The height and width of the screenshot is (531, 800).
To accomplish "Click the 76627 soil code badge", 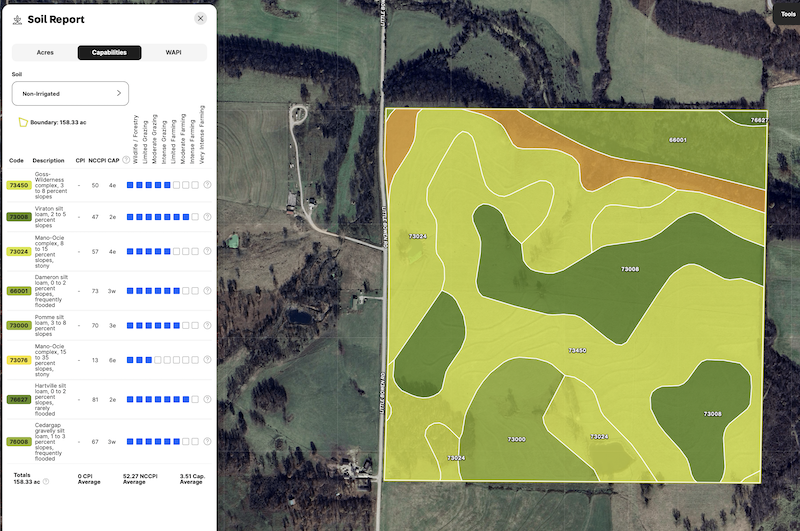I will 19,399.
